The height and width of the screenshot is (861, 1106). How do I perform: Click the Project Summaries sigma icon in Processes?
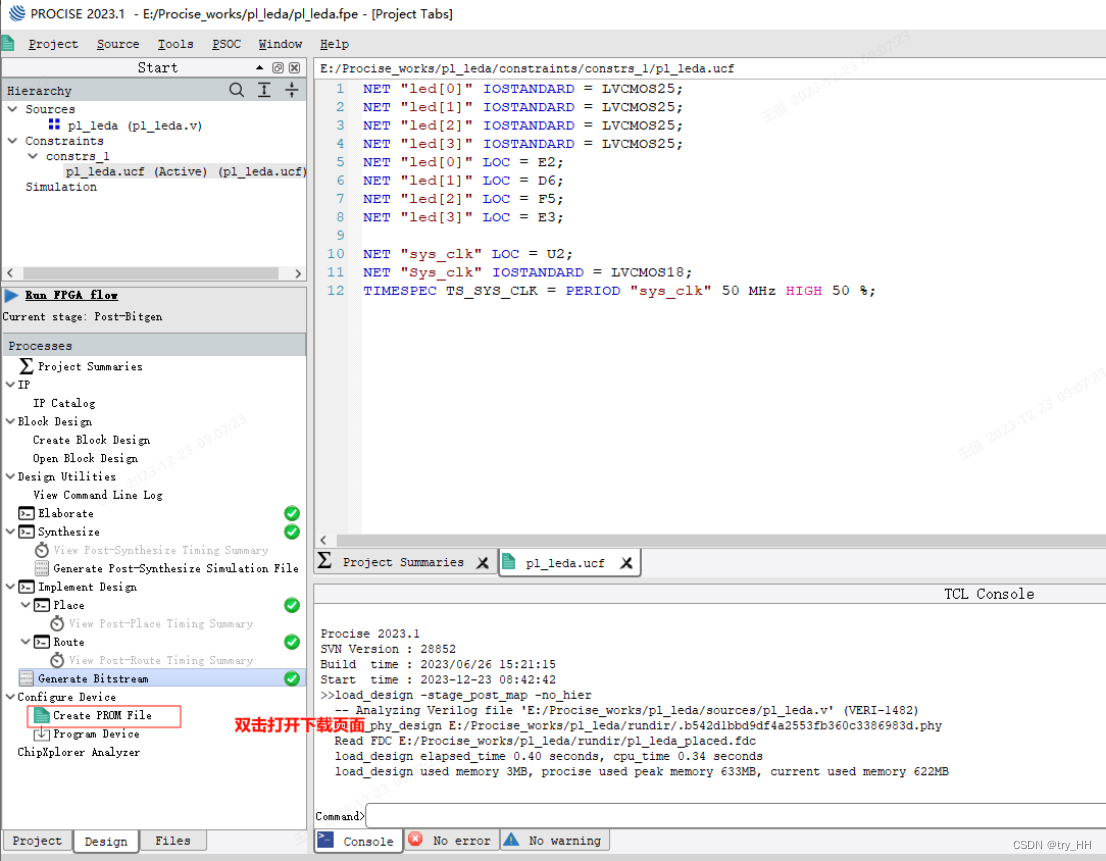click(x=26, y=366)
